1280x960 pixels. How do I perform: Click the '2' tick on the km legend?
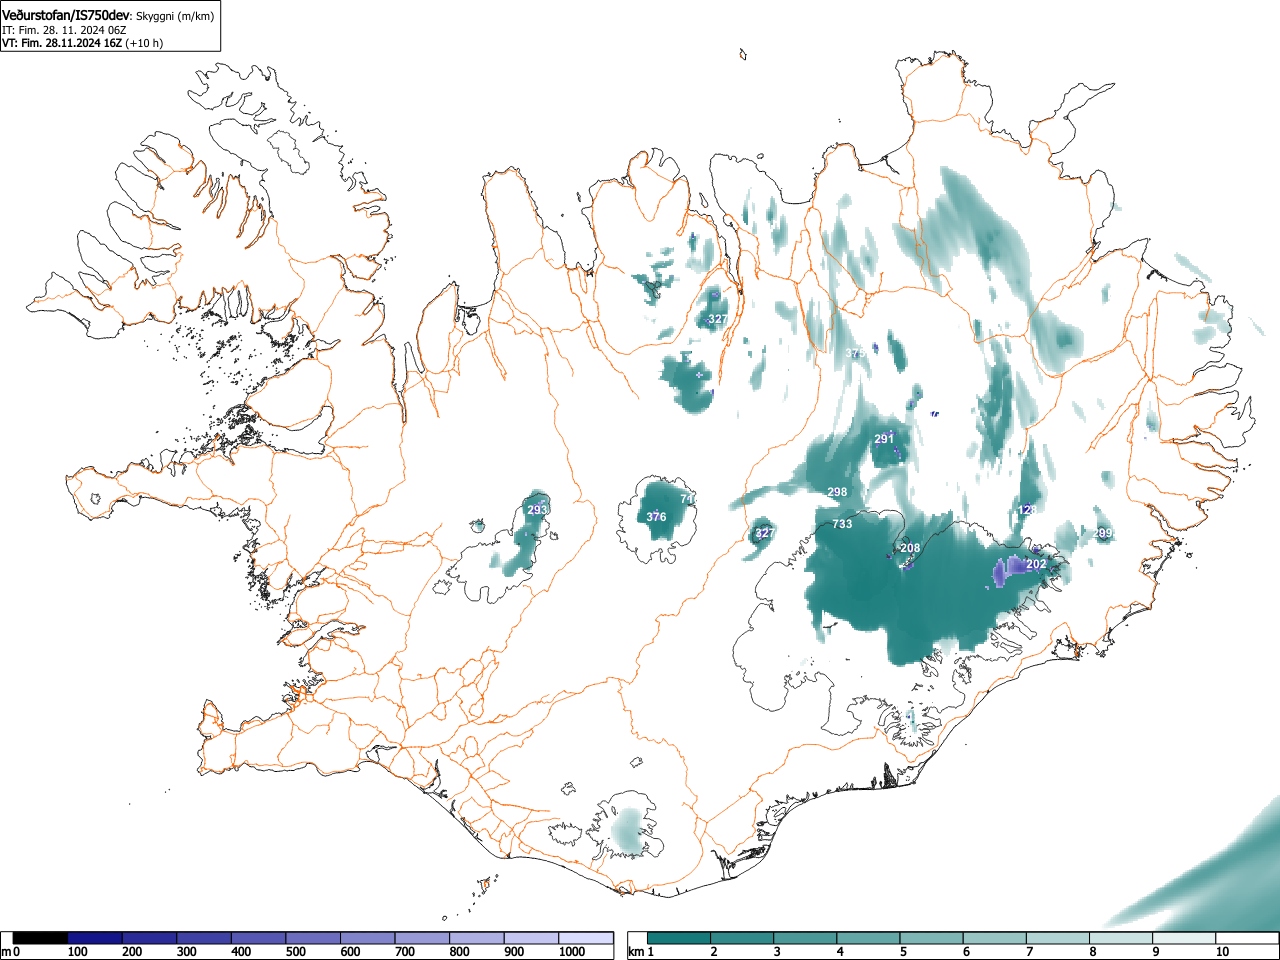point(714,952)
